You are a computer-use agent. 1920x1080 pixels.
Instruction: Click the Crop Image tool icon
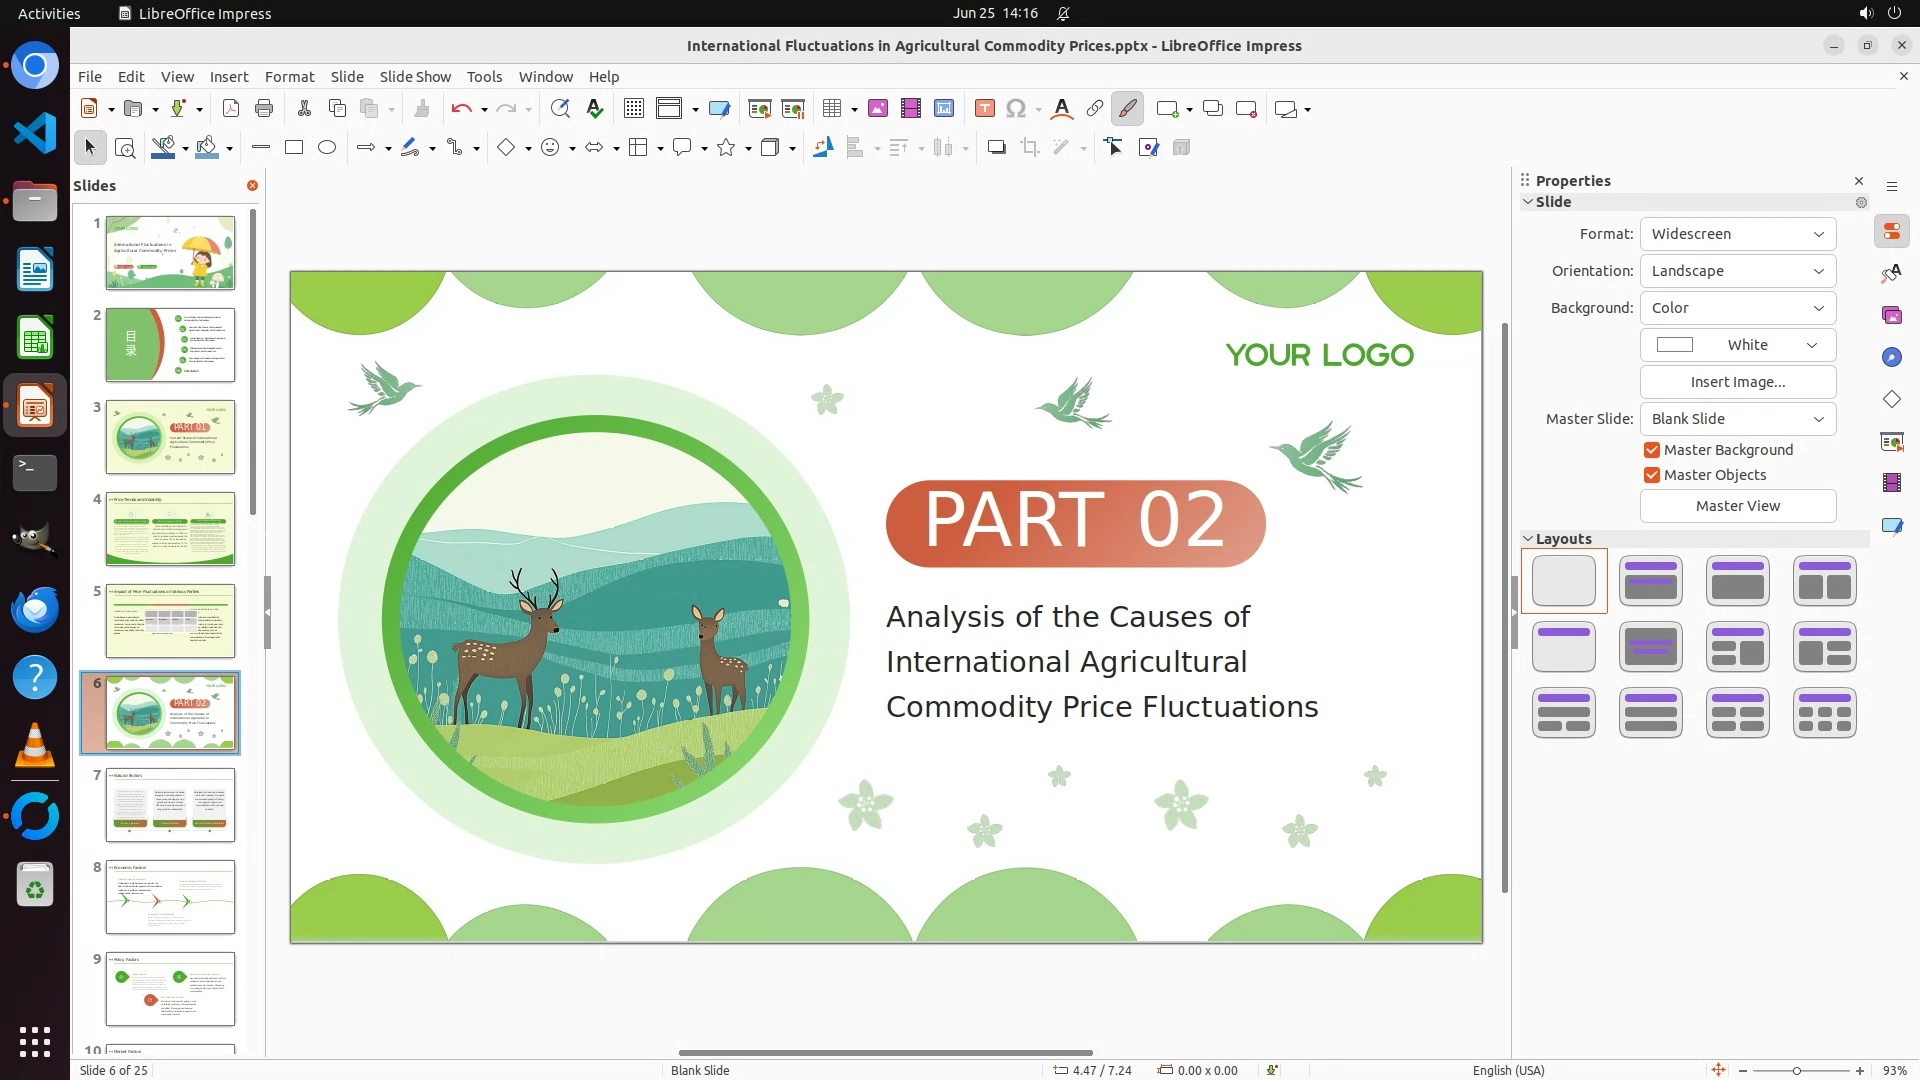pyautogui.click(x=1029, y=148)
